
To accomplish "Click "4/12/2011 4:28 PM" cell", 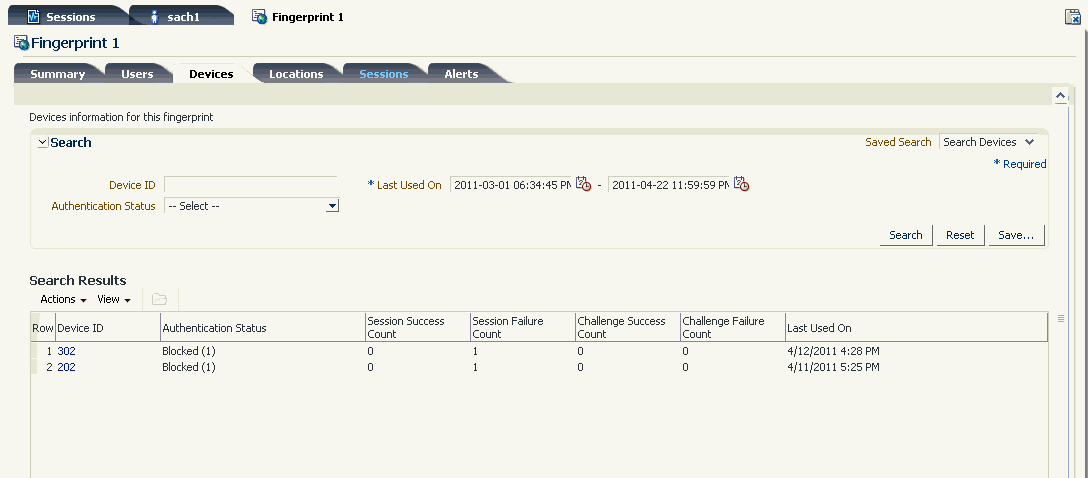I will pyautogui.click(x=833, y=351).
